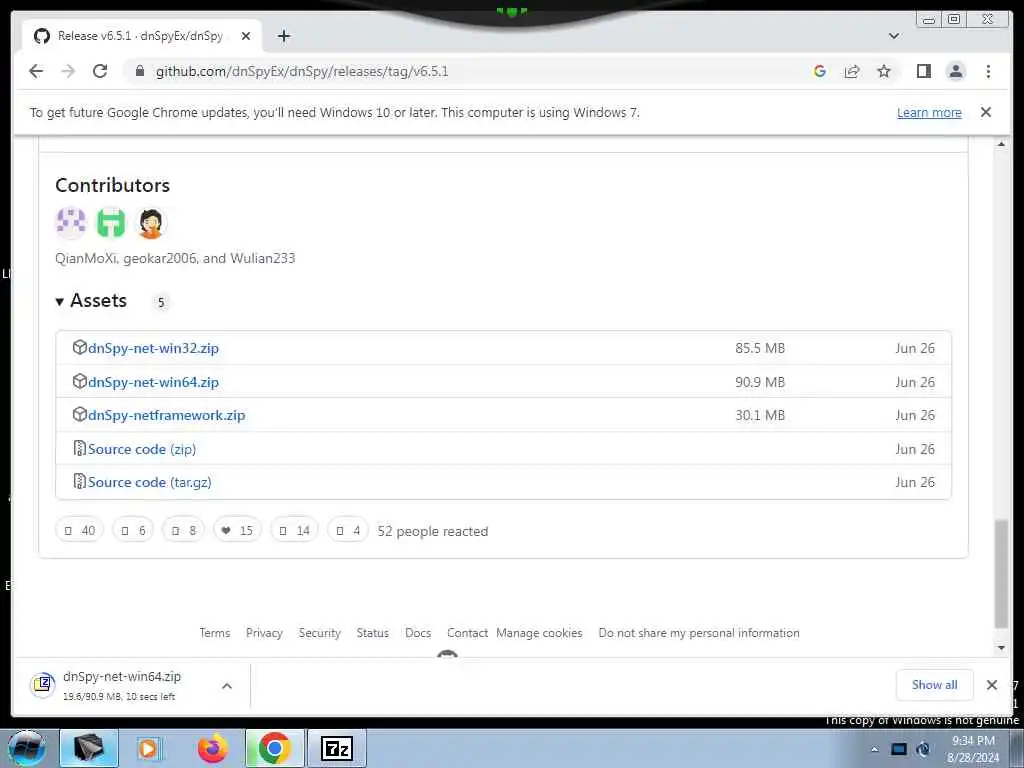1024x768 pixels.
Task: Download Source code (zip)
Action: tap(142, 449)
